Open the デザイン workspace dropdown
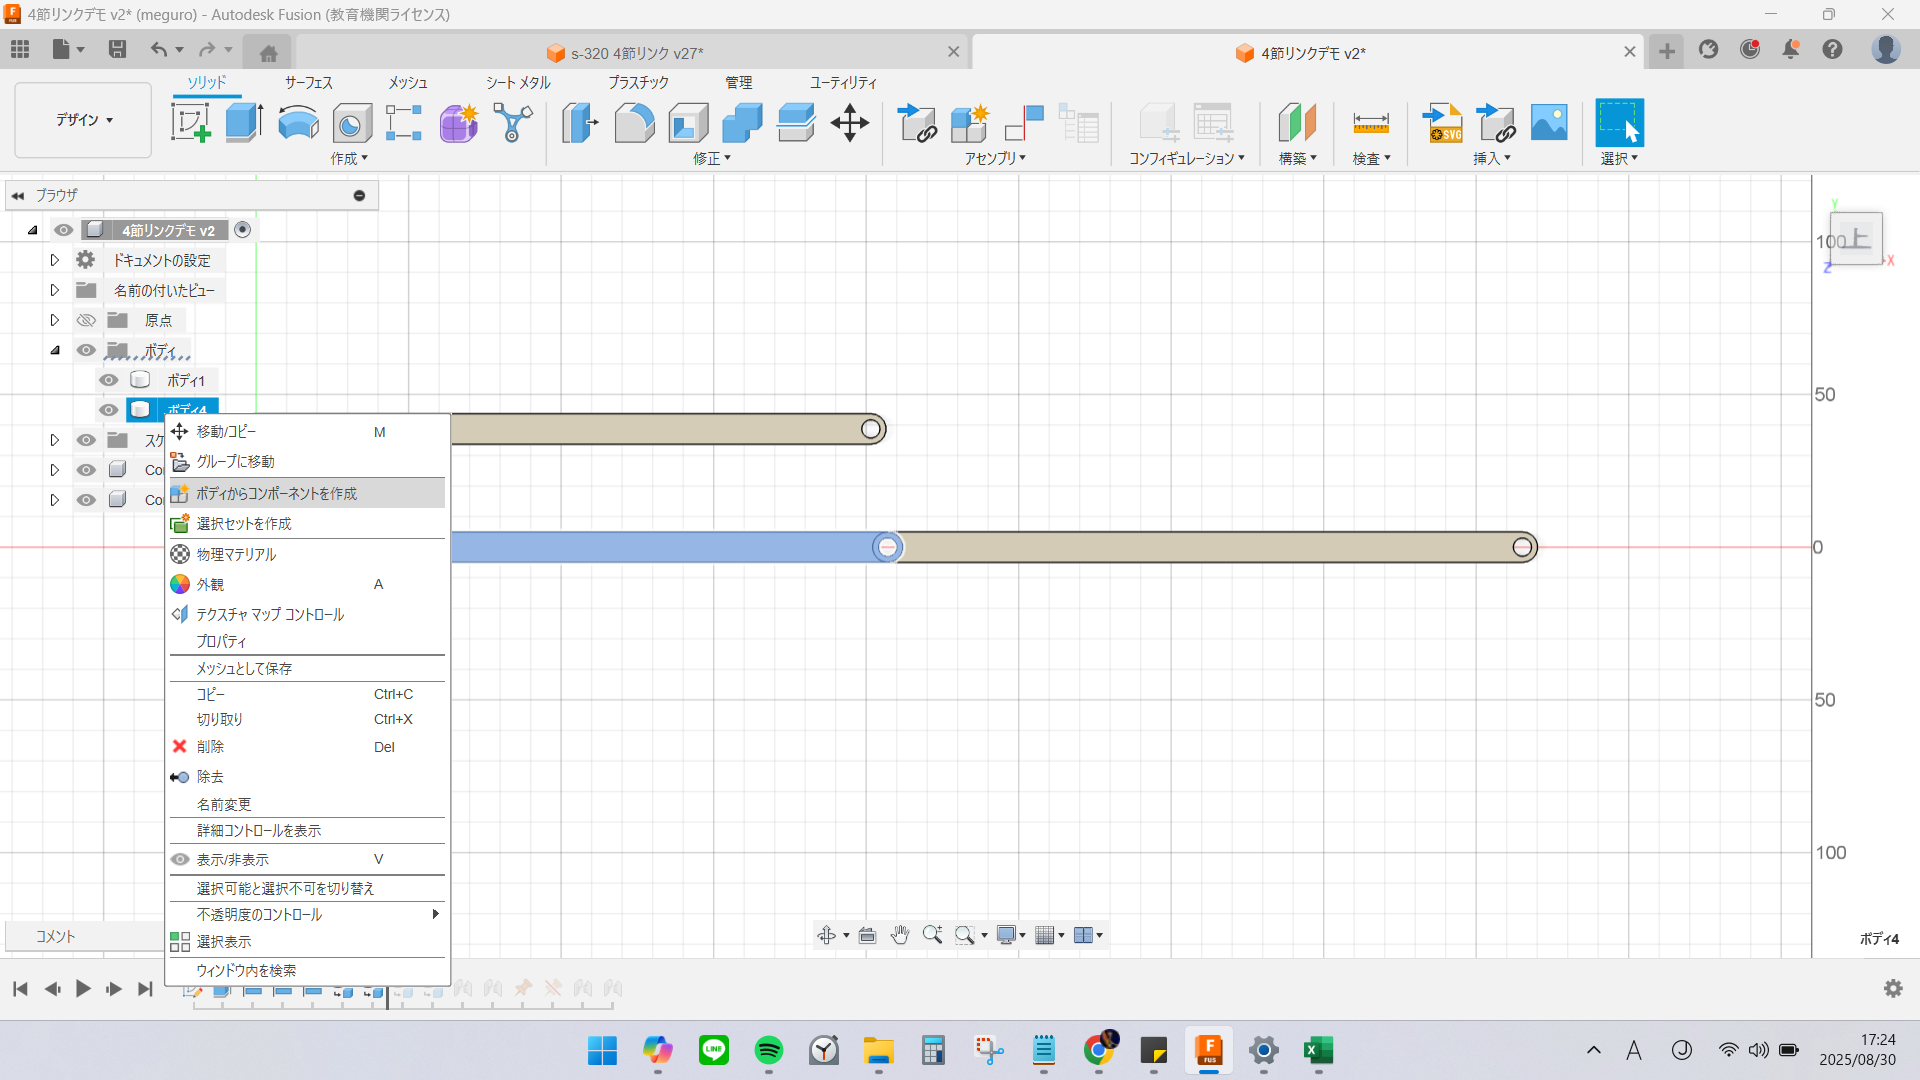The height and width of the screenshot is (1080, 1920). (83, 120)
